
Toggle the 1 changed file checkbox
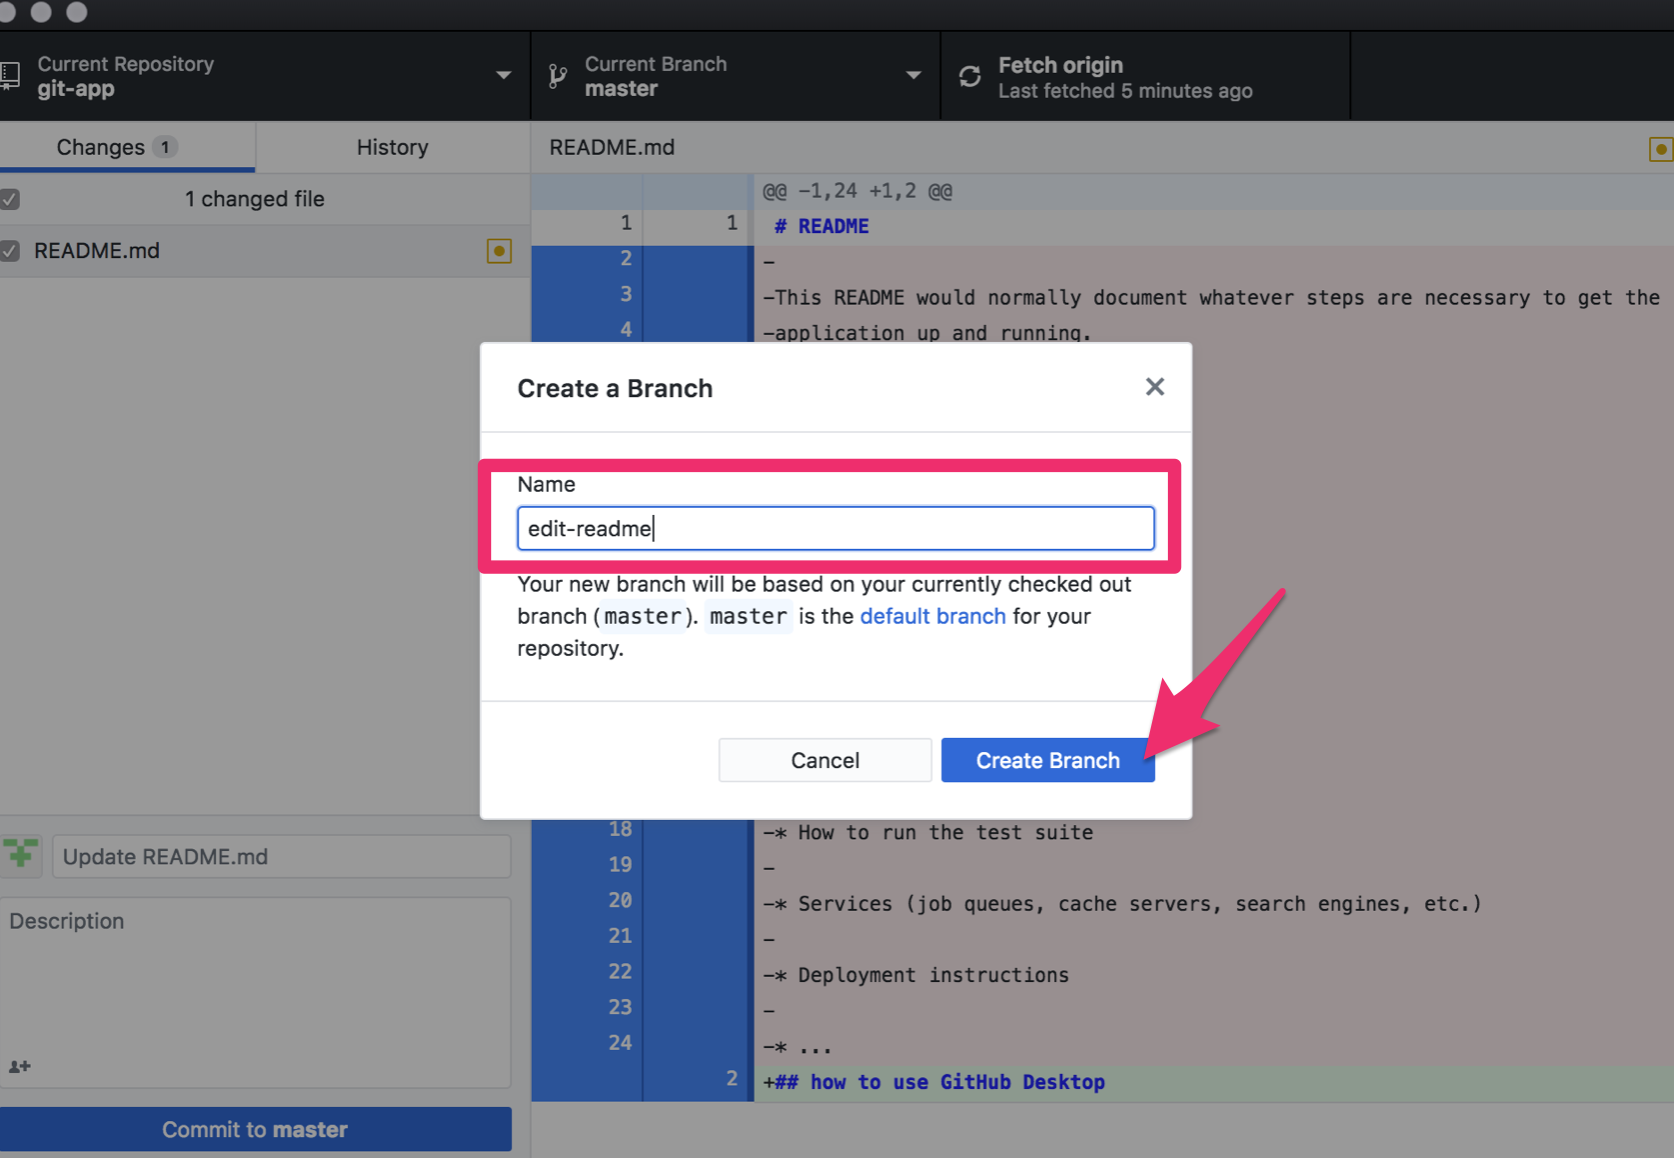tap(10, 199)
